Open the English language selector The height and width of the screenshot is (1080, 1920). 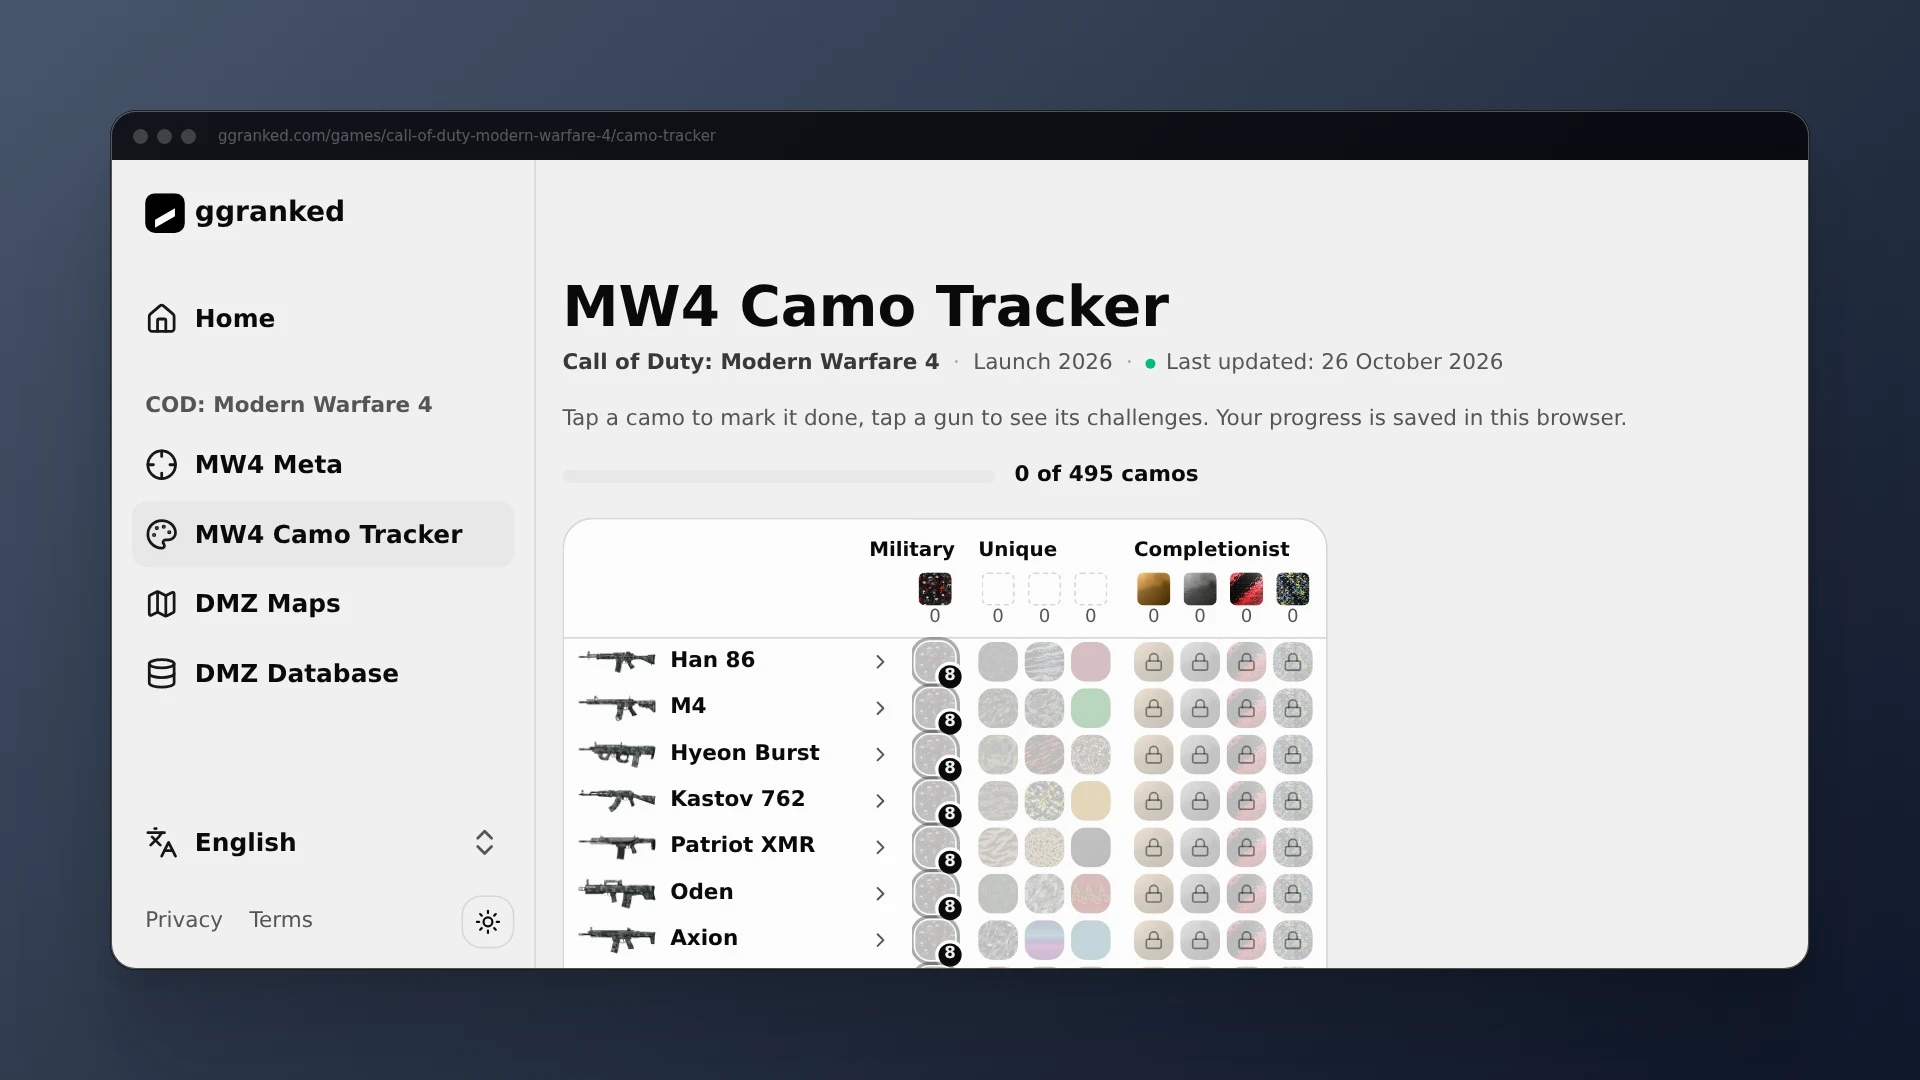click(x=323, y=842)
